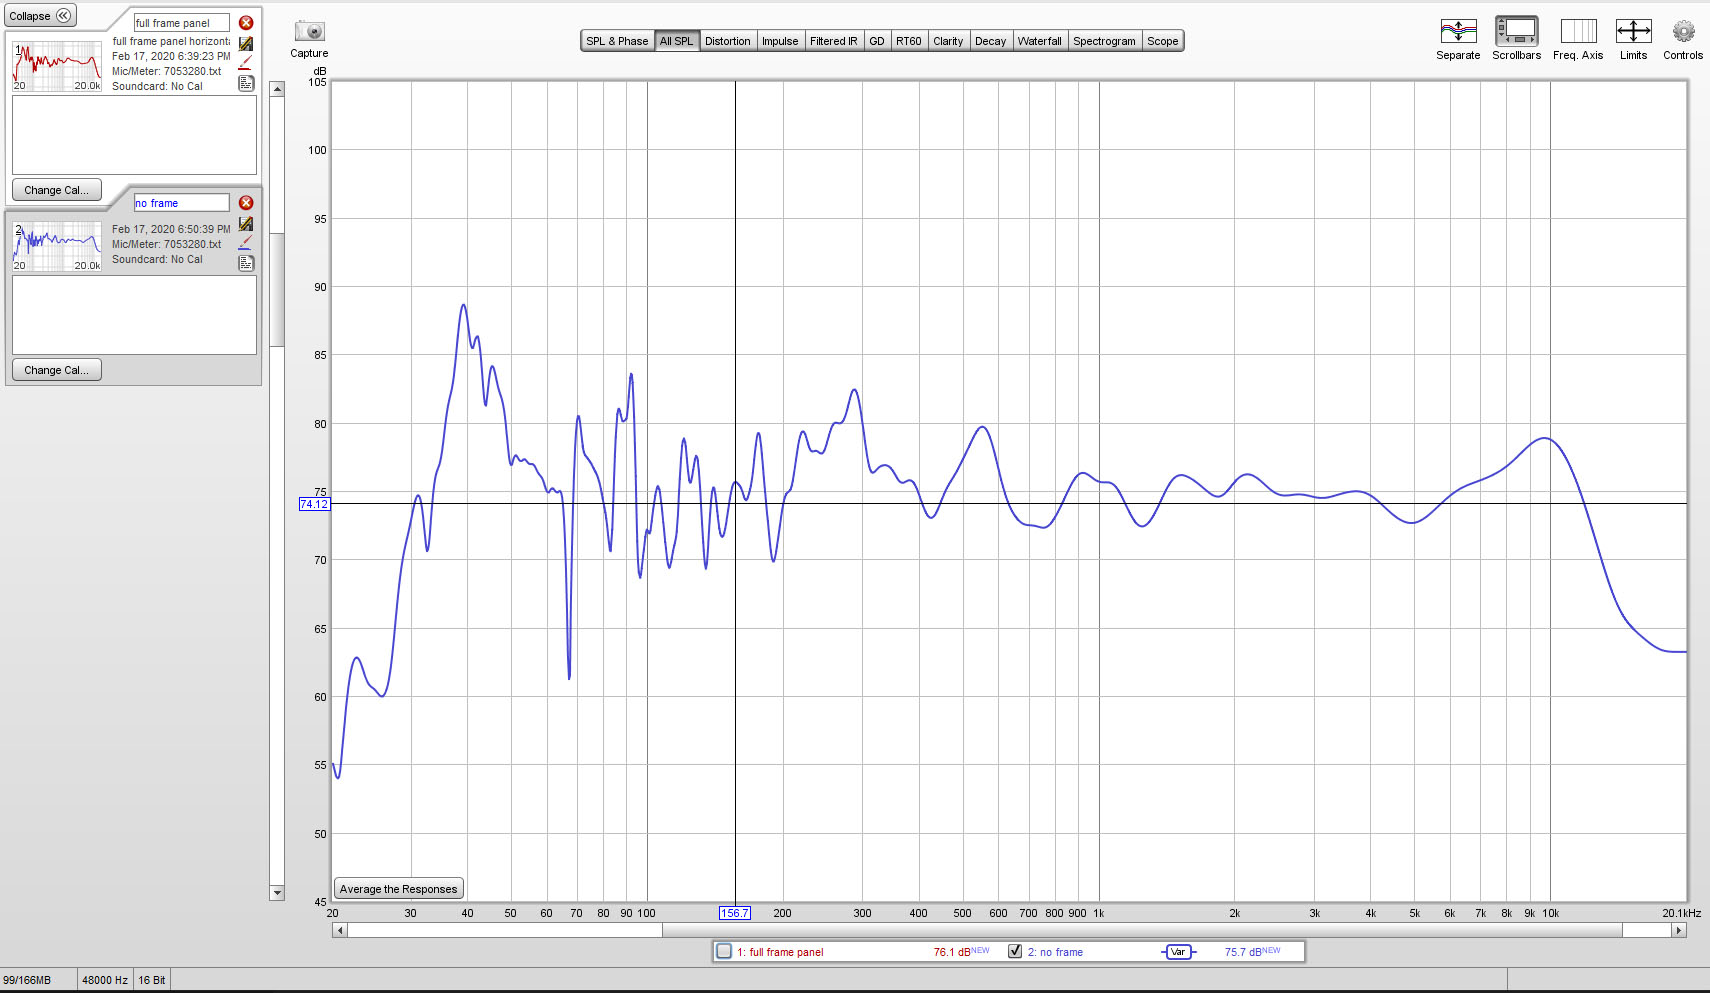Click the 76.1 dB legend value
1710x993 pixels.
point(961,952)
